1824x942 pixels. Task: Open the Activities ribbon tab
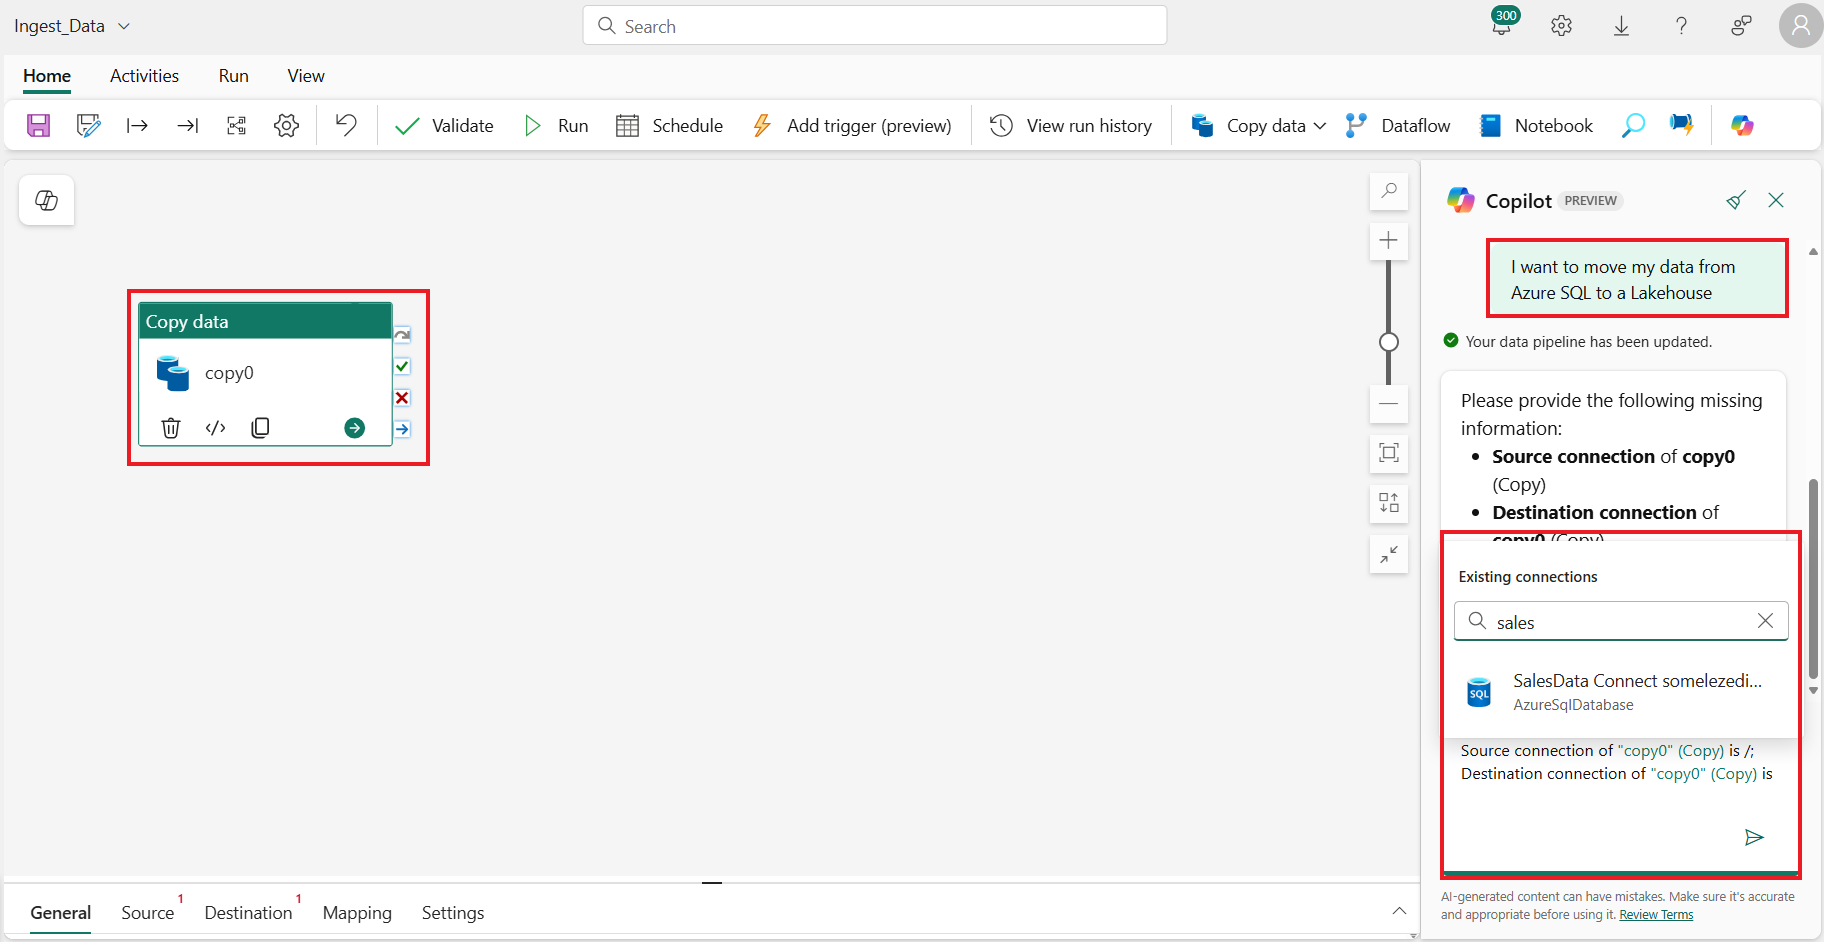[x=144, y=76]
